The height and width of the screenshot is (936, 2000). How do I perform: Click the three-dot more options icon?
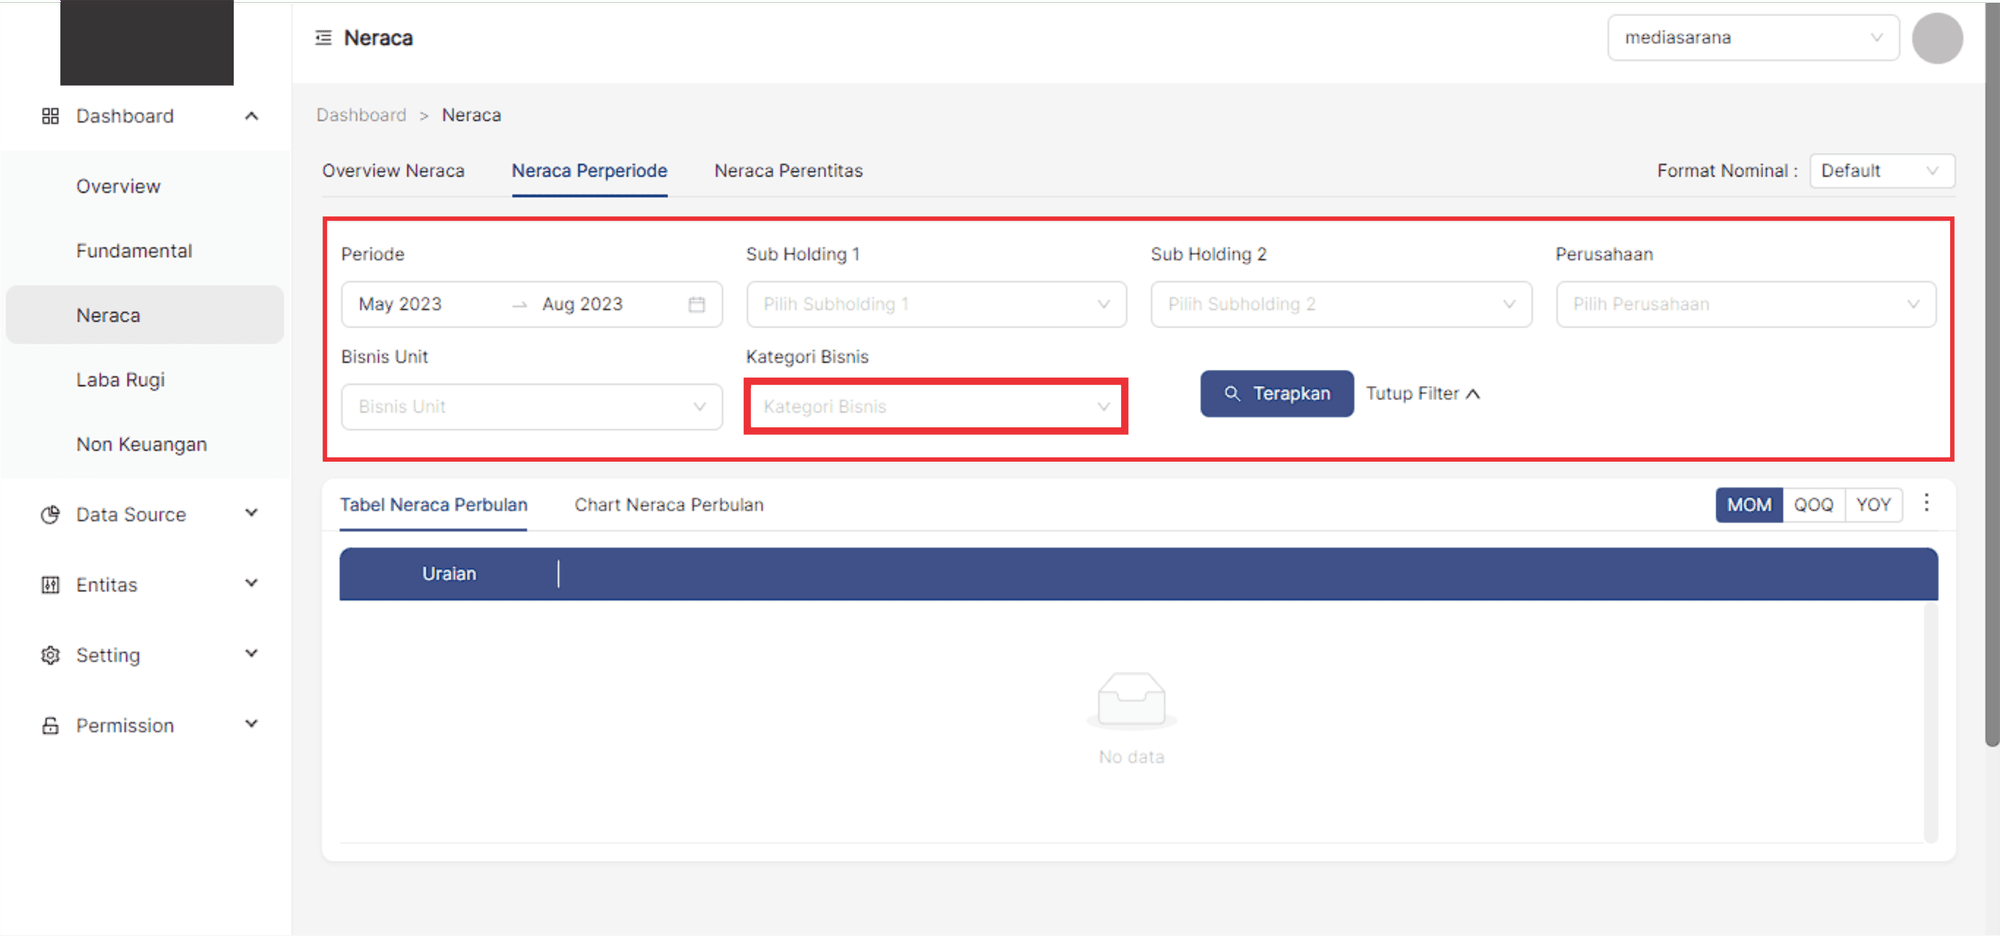coord(1926,504)
